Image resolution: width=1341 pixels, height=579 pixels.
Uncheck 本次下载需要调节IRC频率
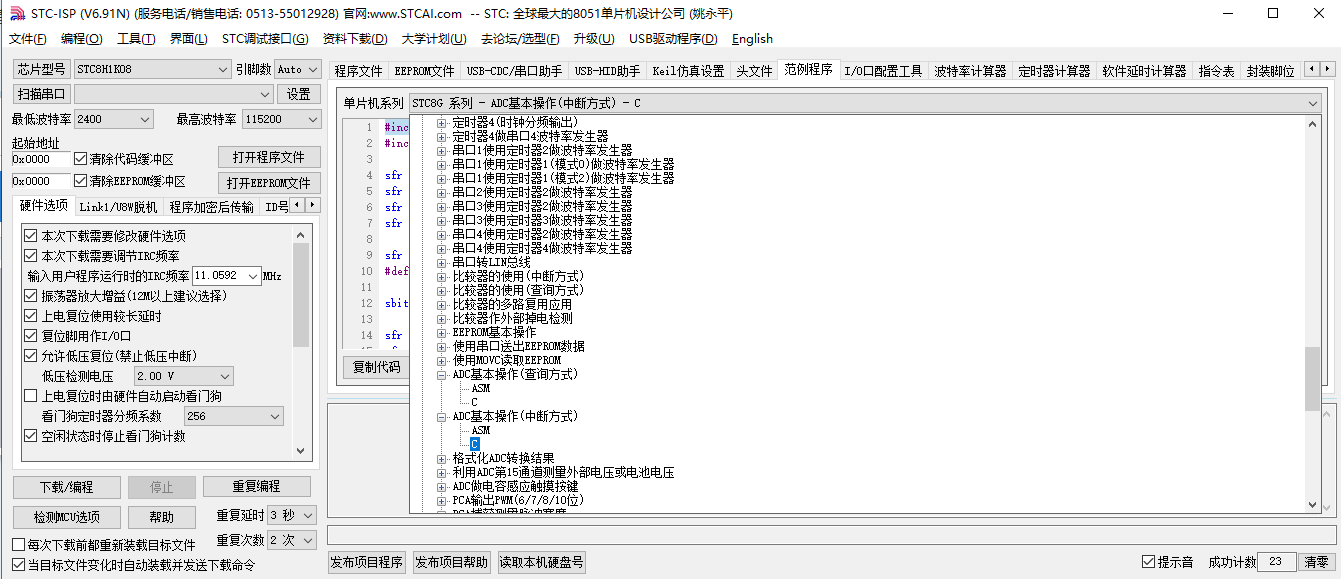(x=31, y=256)
